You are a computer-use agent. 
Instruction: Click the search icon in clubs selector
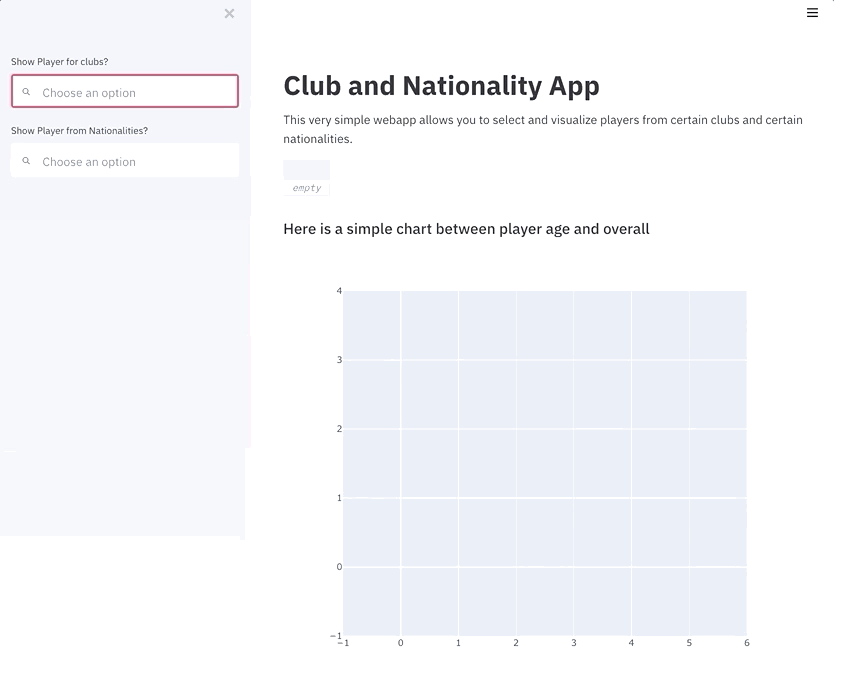point(27,92)
